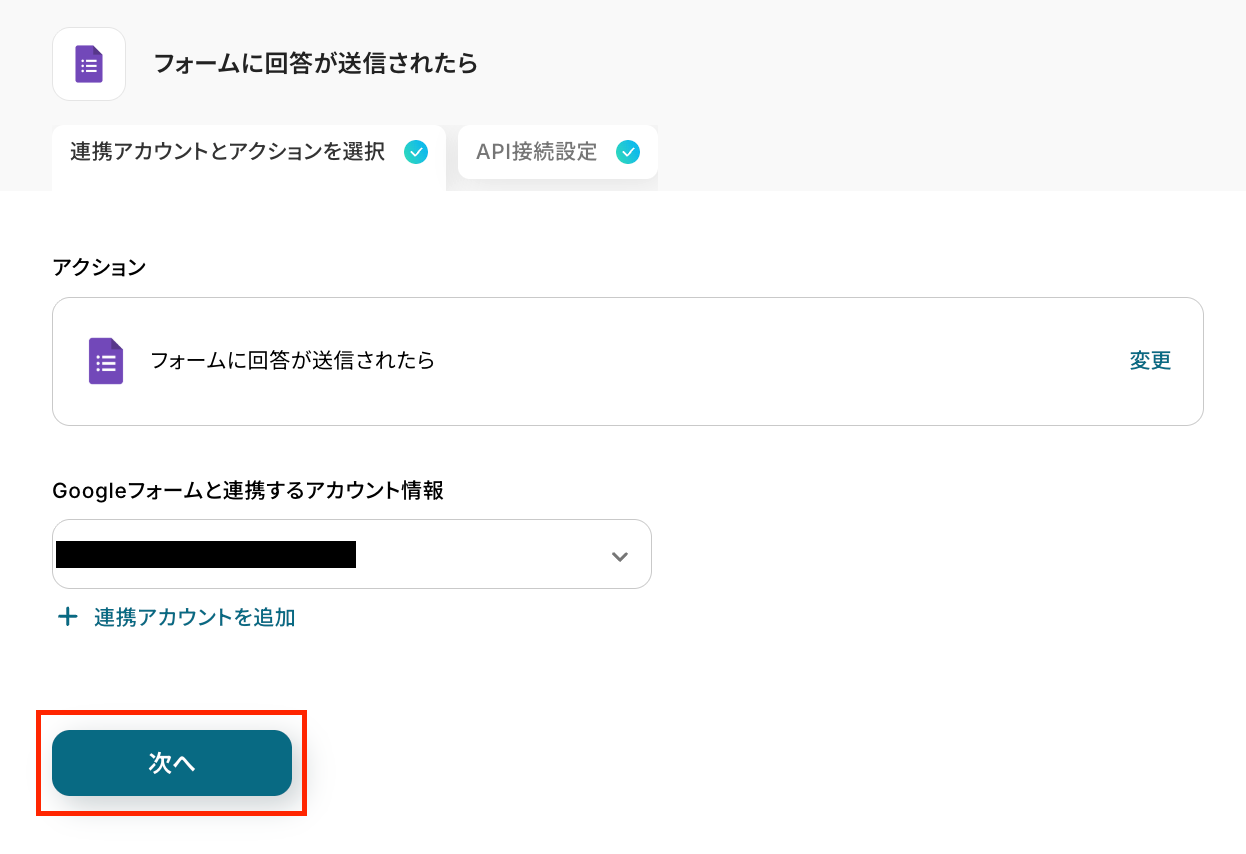The height and width of the screenshot is (854, 1246).
Task: Click the Google Forms icon in the header
Action: (x=89, y=64)
